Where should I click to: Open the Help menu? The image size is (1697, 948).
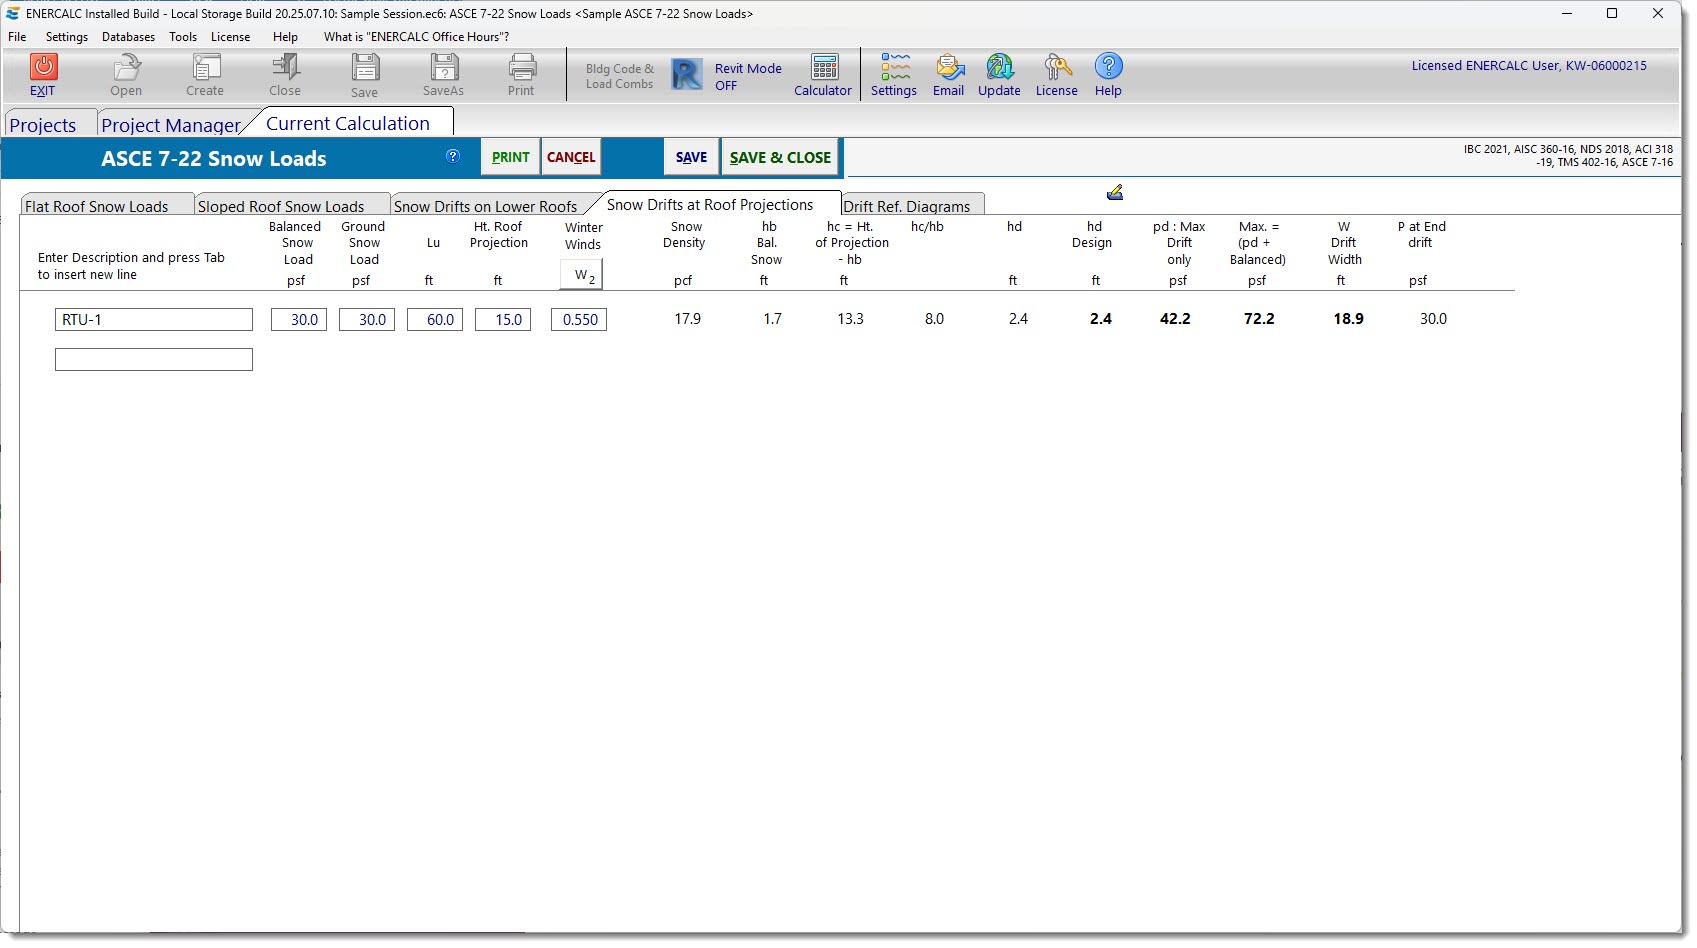click(x=285, y=37)
